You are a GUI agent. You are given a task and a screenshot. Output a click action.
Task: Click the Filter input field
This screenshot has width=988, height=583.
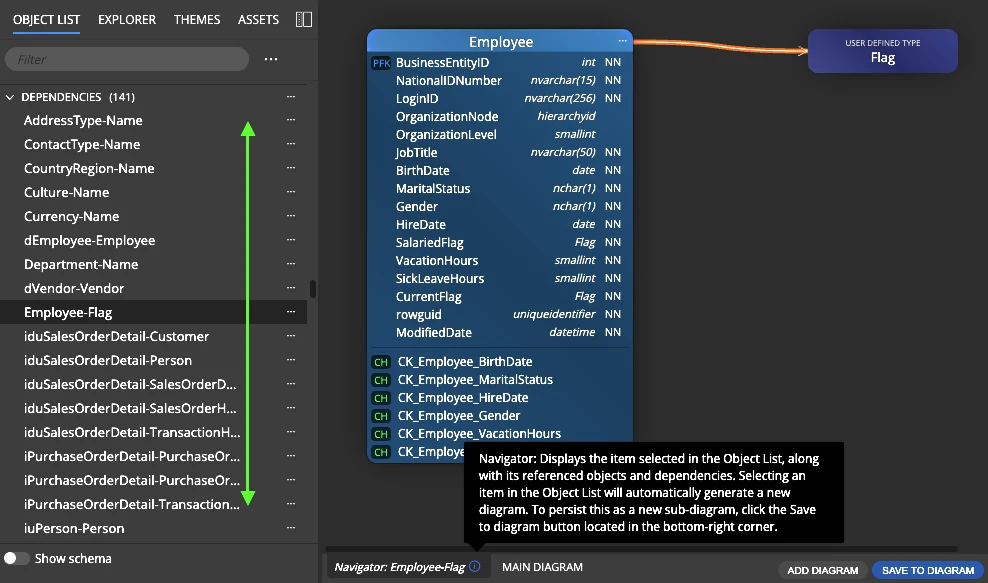127,59
